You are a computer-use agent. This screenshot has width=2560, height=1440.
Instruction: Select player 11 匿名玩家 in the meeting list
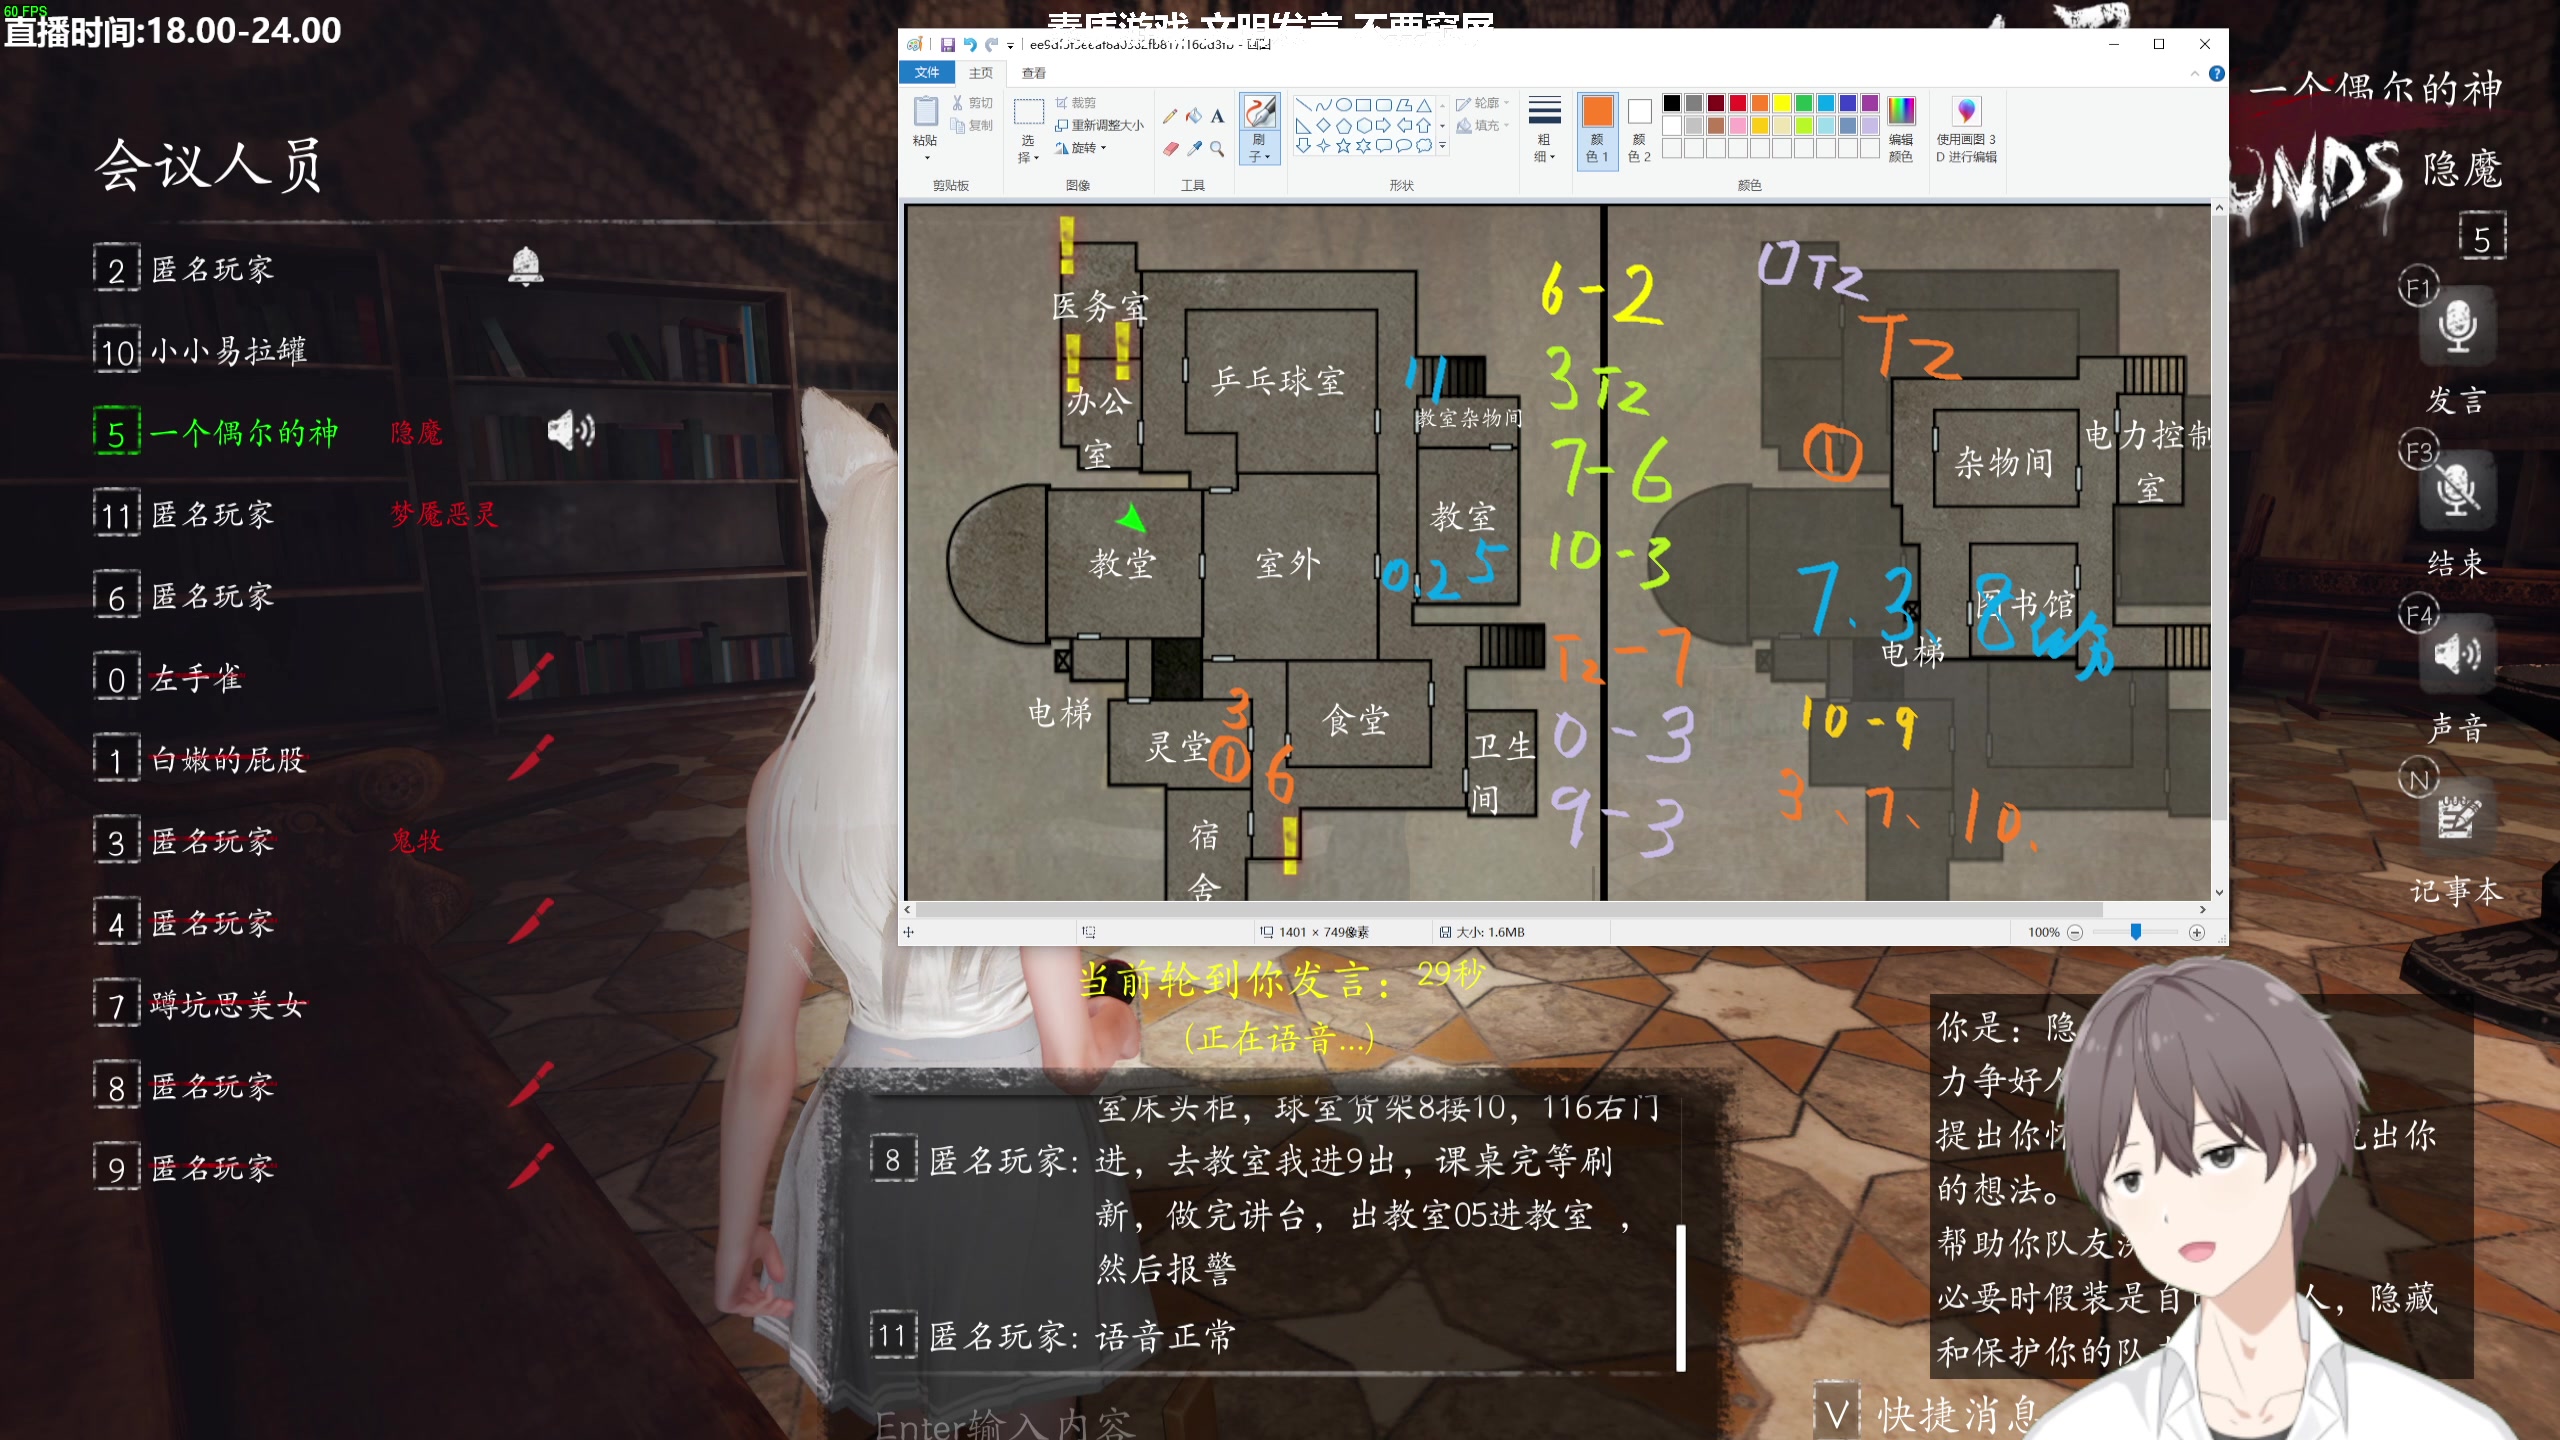click(185, 514)
